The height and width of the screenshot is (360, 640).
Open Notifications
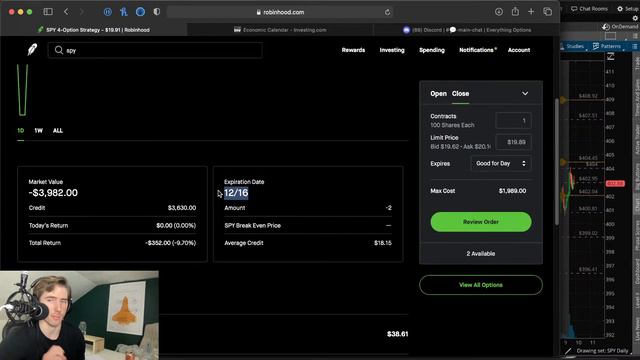478,50
